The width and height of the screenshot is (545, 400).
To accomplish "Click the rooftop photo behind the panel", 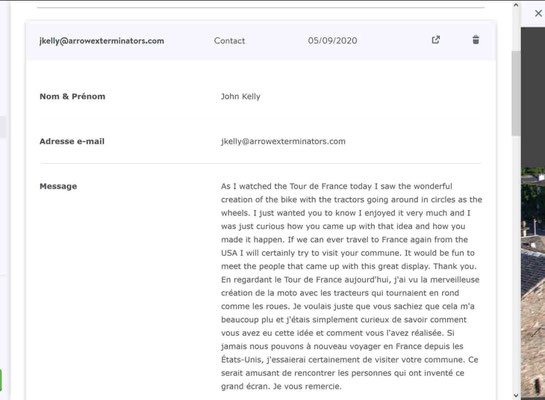I will click(x=532, y=283).
